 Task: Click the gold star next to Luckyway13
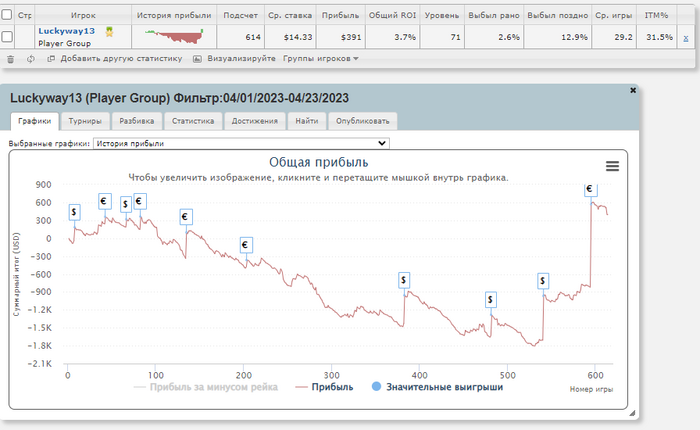tap(109, 31)
